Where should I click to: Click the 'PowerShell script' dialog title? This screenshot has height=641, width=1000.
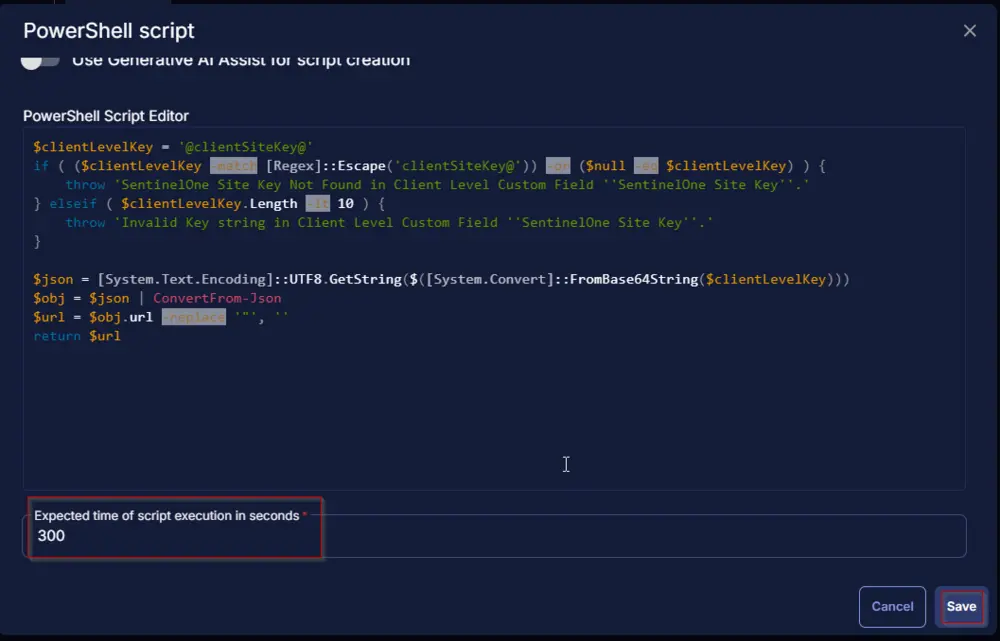click(108, 31)
